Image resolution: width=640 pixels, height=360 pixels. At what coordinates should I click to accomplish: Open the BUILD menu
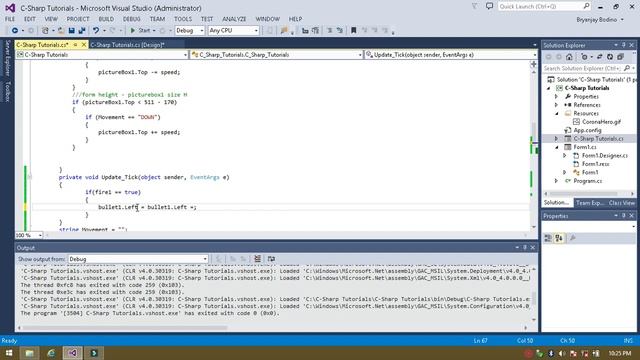pyautogui.click(x=106, y=19)
